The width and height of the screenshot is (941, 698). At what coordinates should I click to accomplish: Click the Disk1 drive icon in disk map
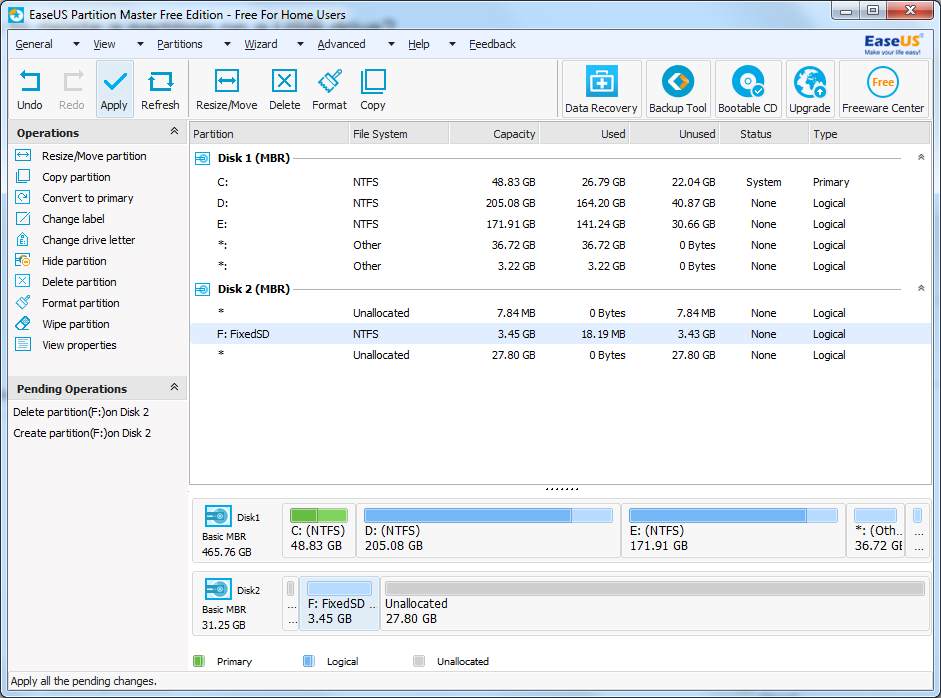click(x=218, y=516)
